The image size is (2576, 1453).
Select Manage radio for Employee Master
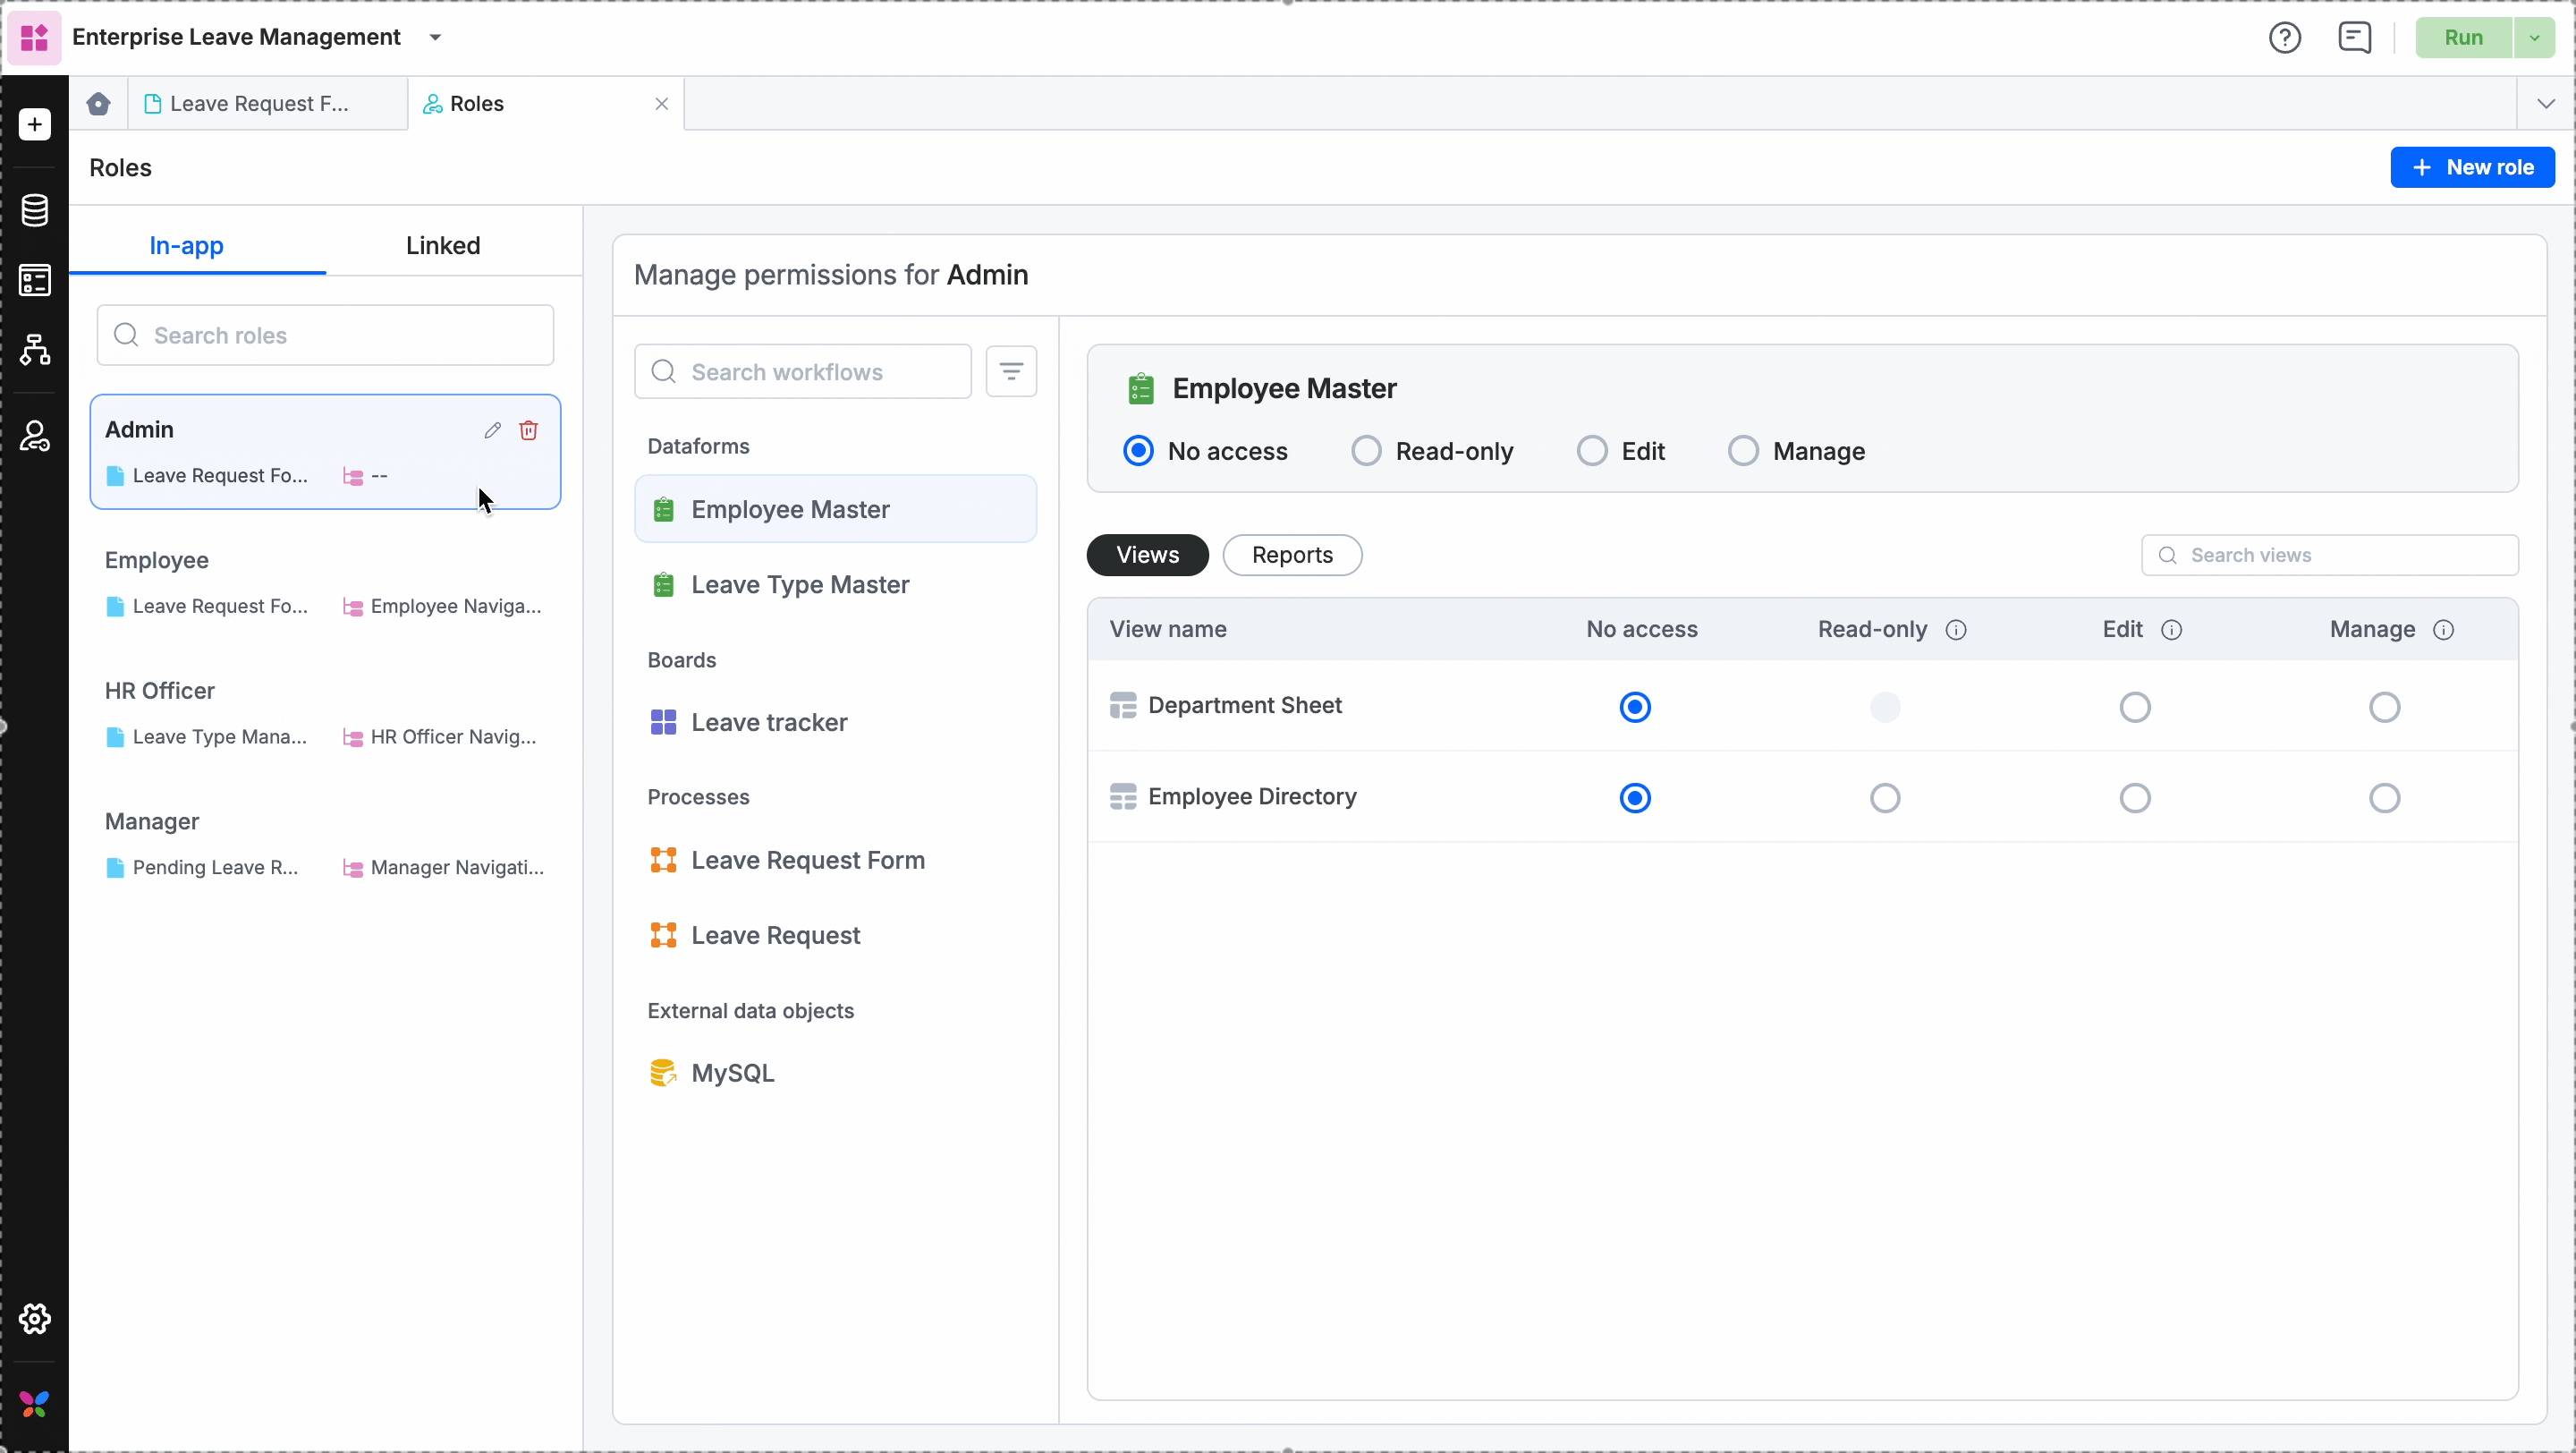point(1743,451)
